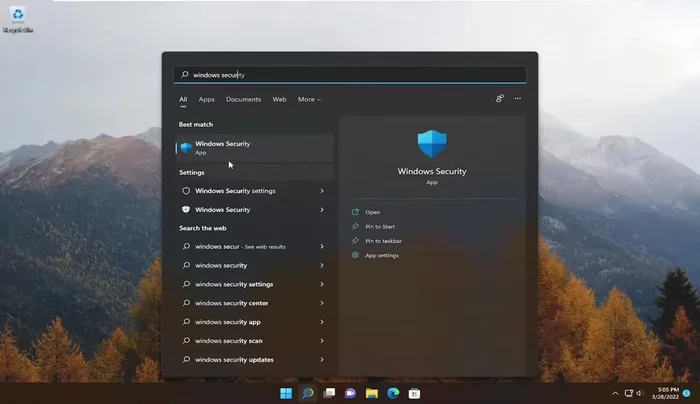Click the search icon beside 'windows security scan'
700x404 pixels.
coord(186,341)
